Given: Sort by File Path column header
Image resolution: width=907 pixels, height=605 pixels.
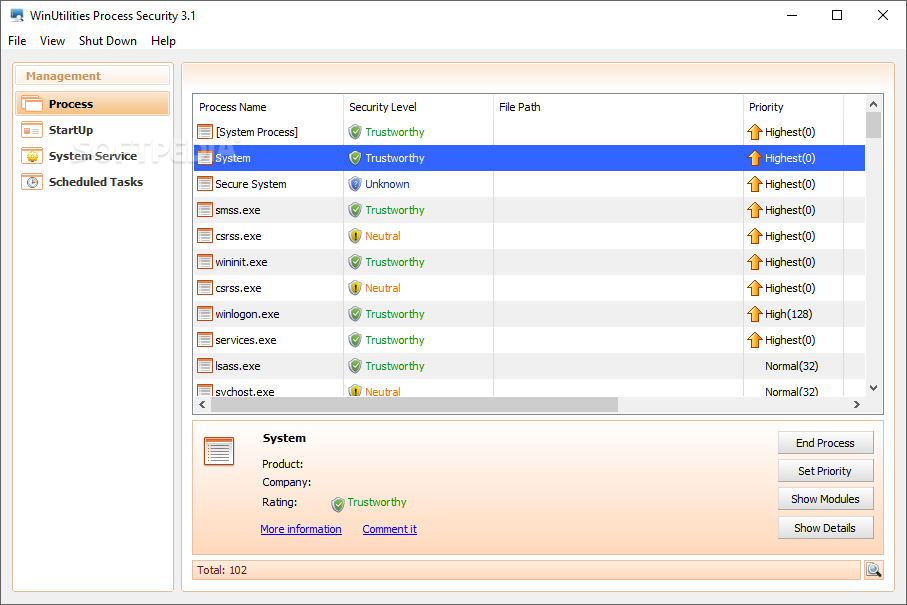Looking at the screenshot, I should [618, 107].
